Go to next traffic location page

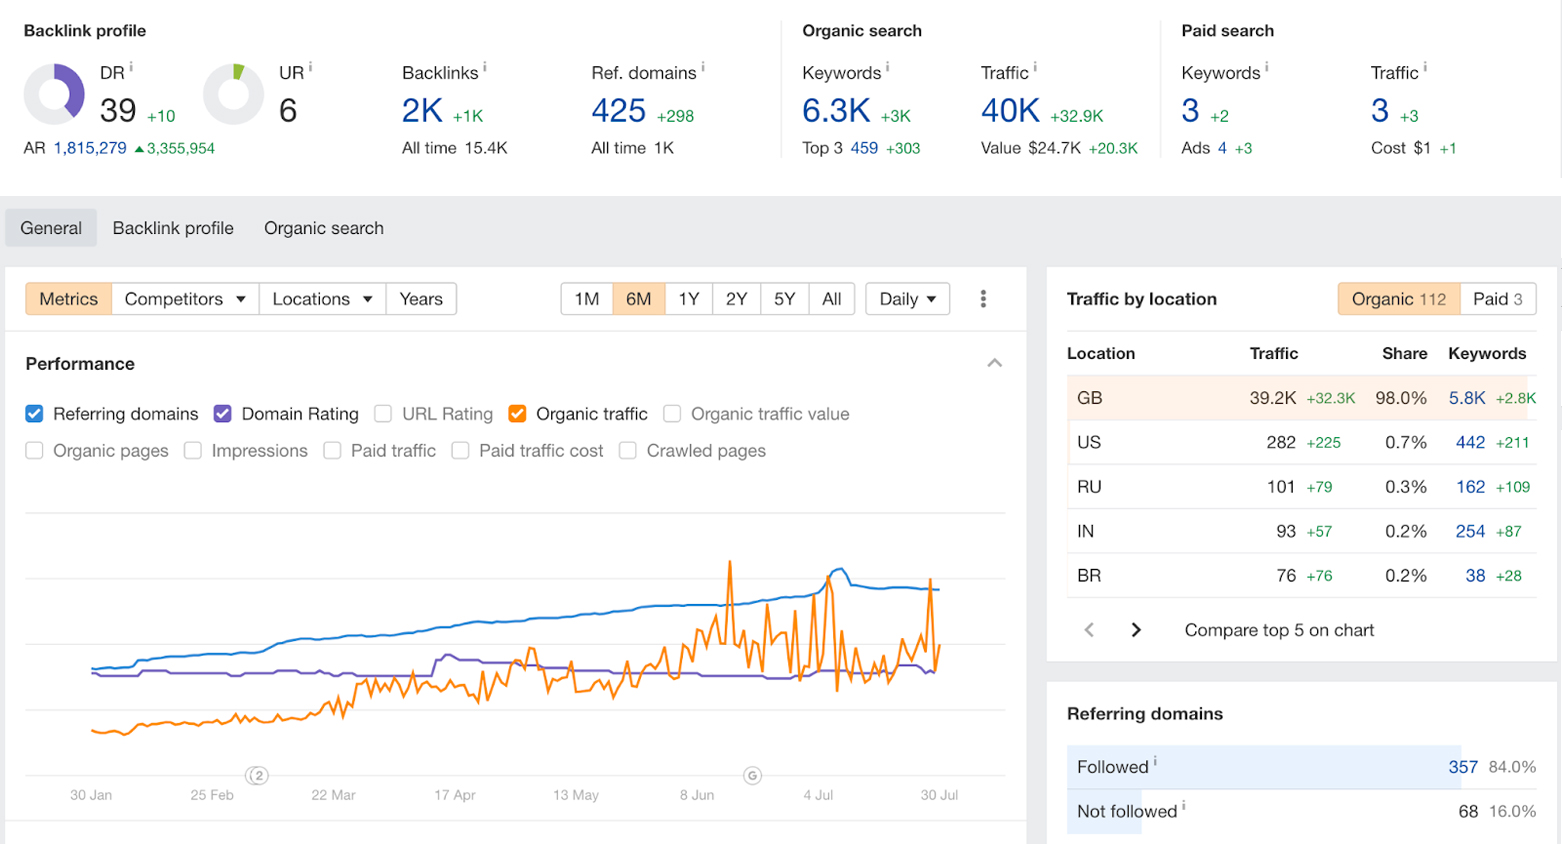[x=1136, y=630]
